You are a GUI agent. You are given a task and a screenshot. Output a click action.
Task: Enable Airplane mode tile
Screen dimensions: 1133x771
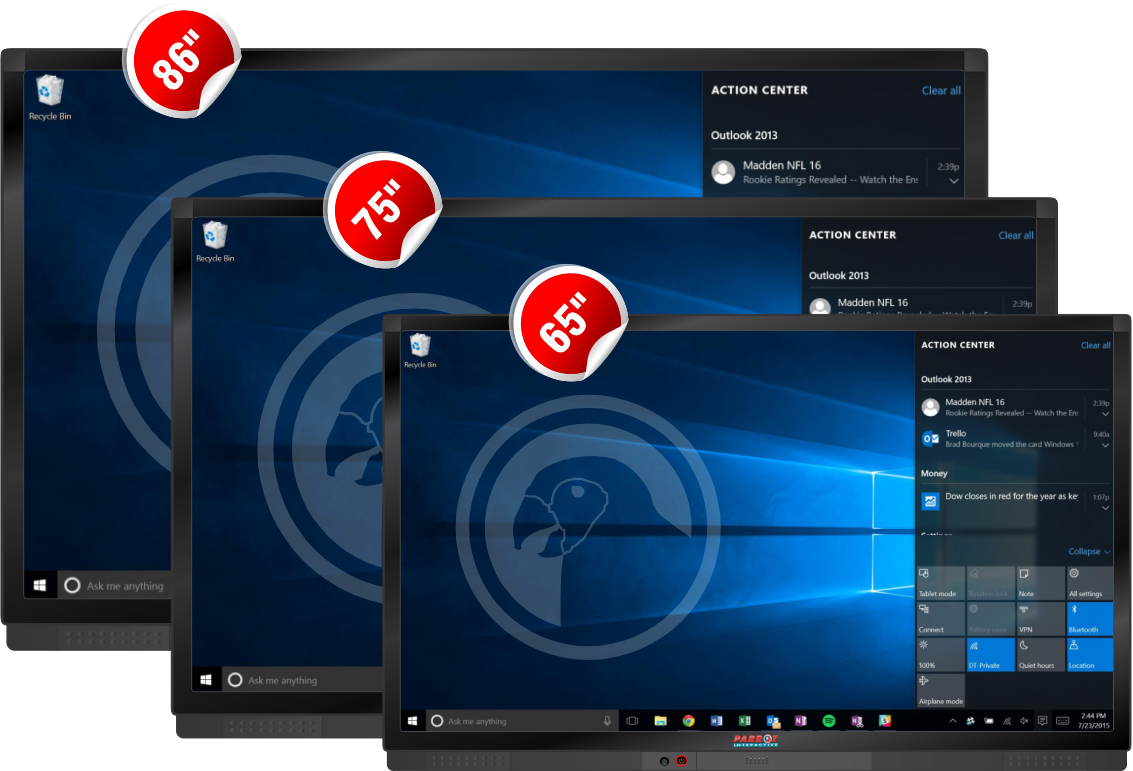pos(940,689)
